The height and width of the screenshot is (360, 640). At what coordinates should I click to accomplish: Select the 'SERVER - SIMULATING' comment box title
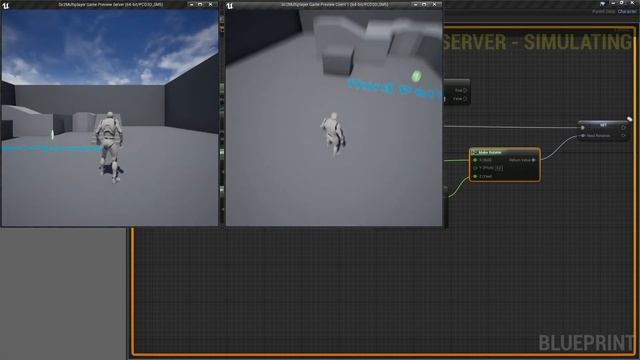[538, 42]
